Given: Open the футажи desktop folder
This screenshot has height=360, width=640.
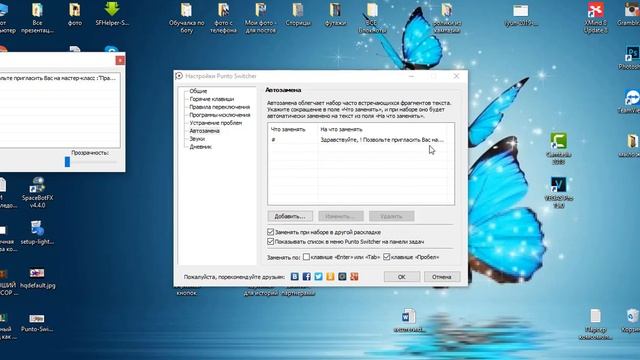Looking at the screenshot, I should tap(336, 14).
